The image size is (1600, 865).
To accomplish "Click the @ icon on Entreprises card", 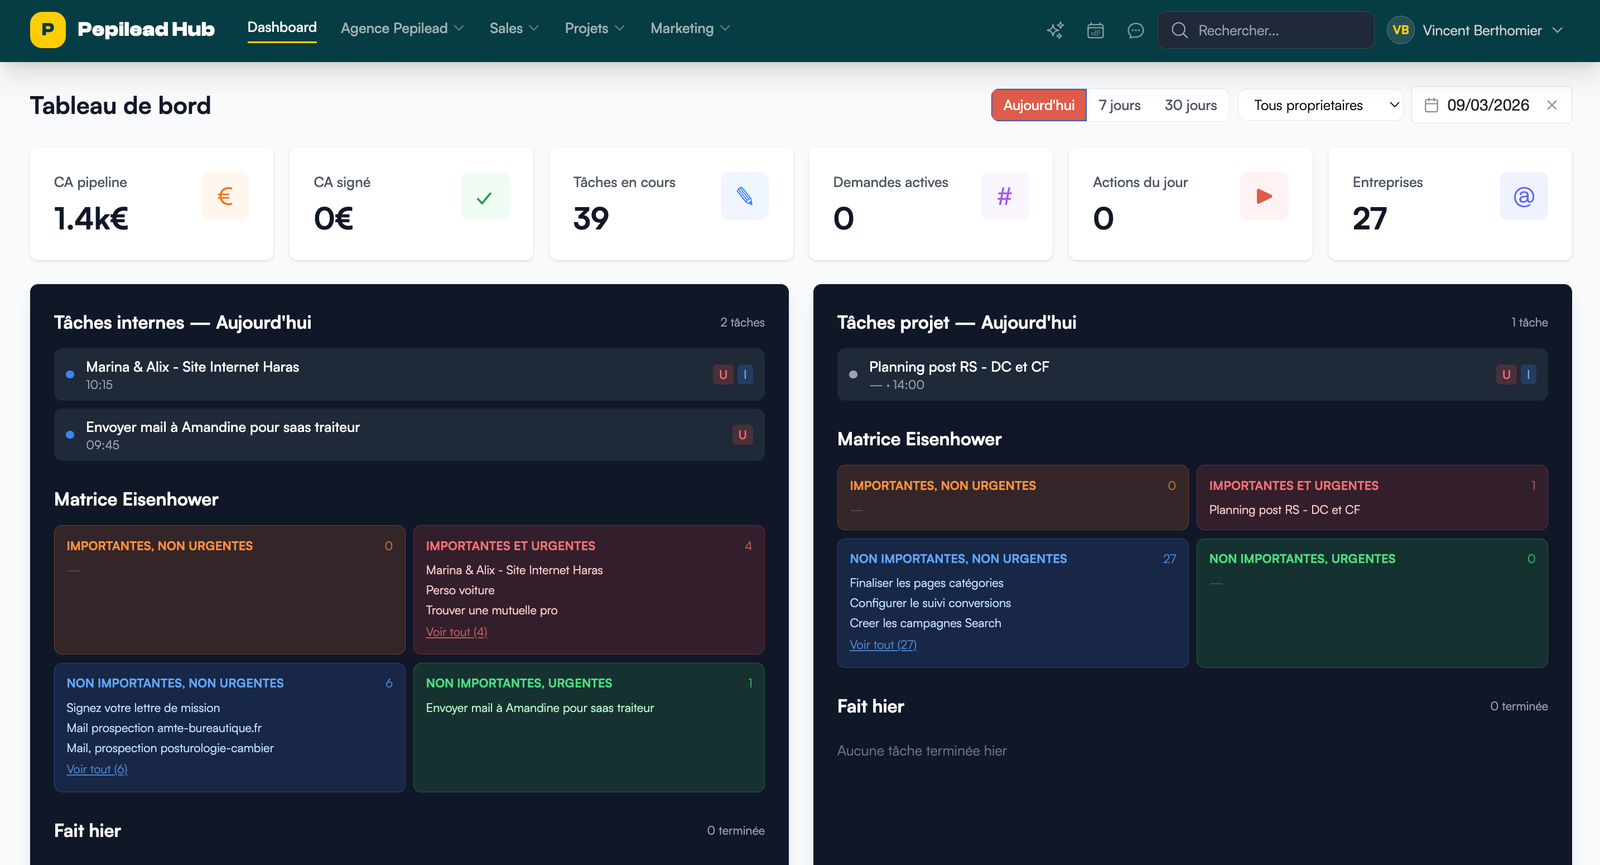I will [1523, 196].
